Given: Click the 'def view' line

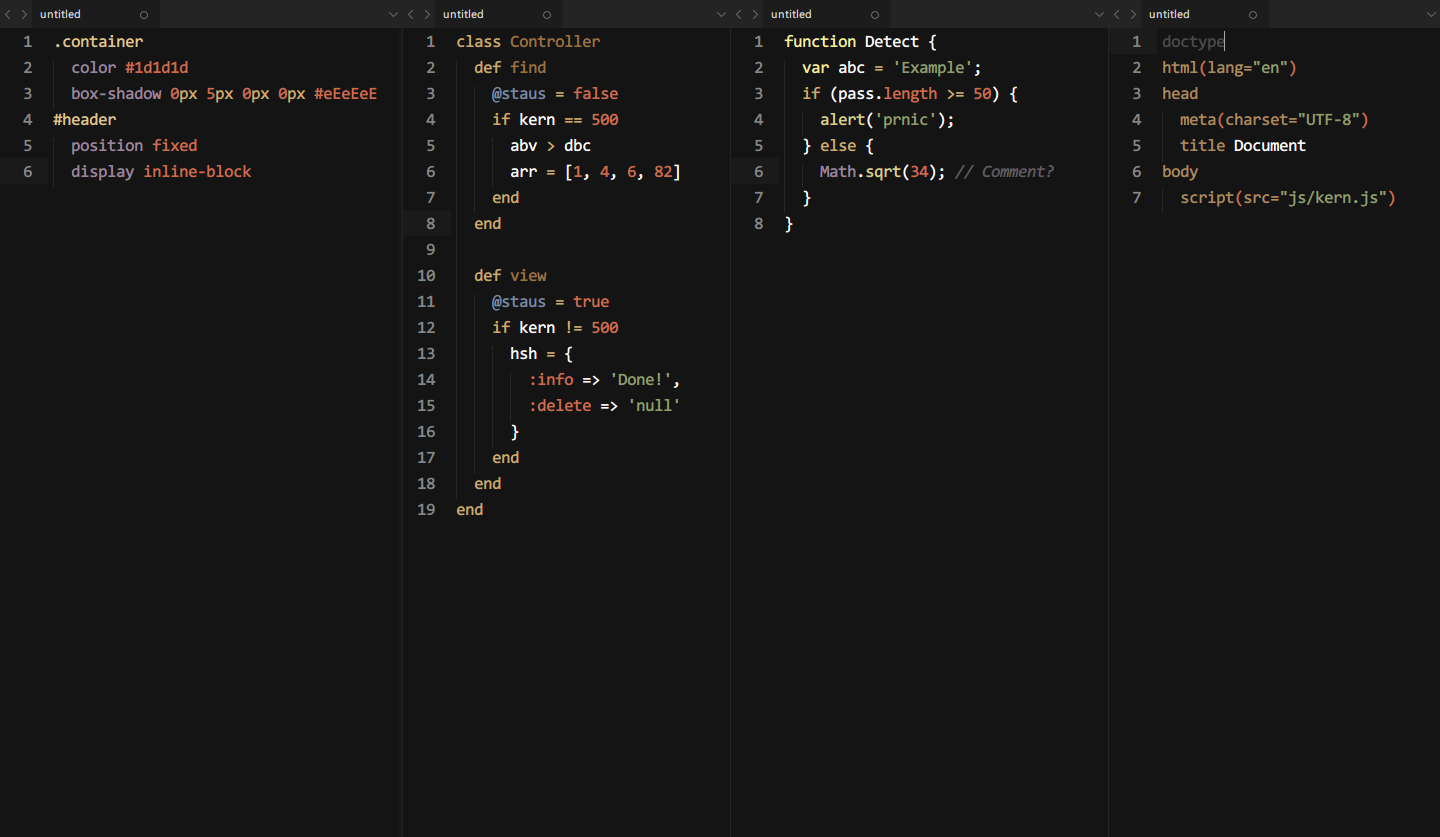Looking at the screenshot, I should (x=510, y=276).
